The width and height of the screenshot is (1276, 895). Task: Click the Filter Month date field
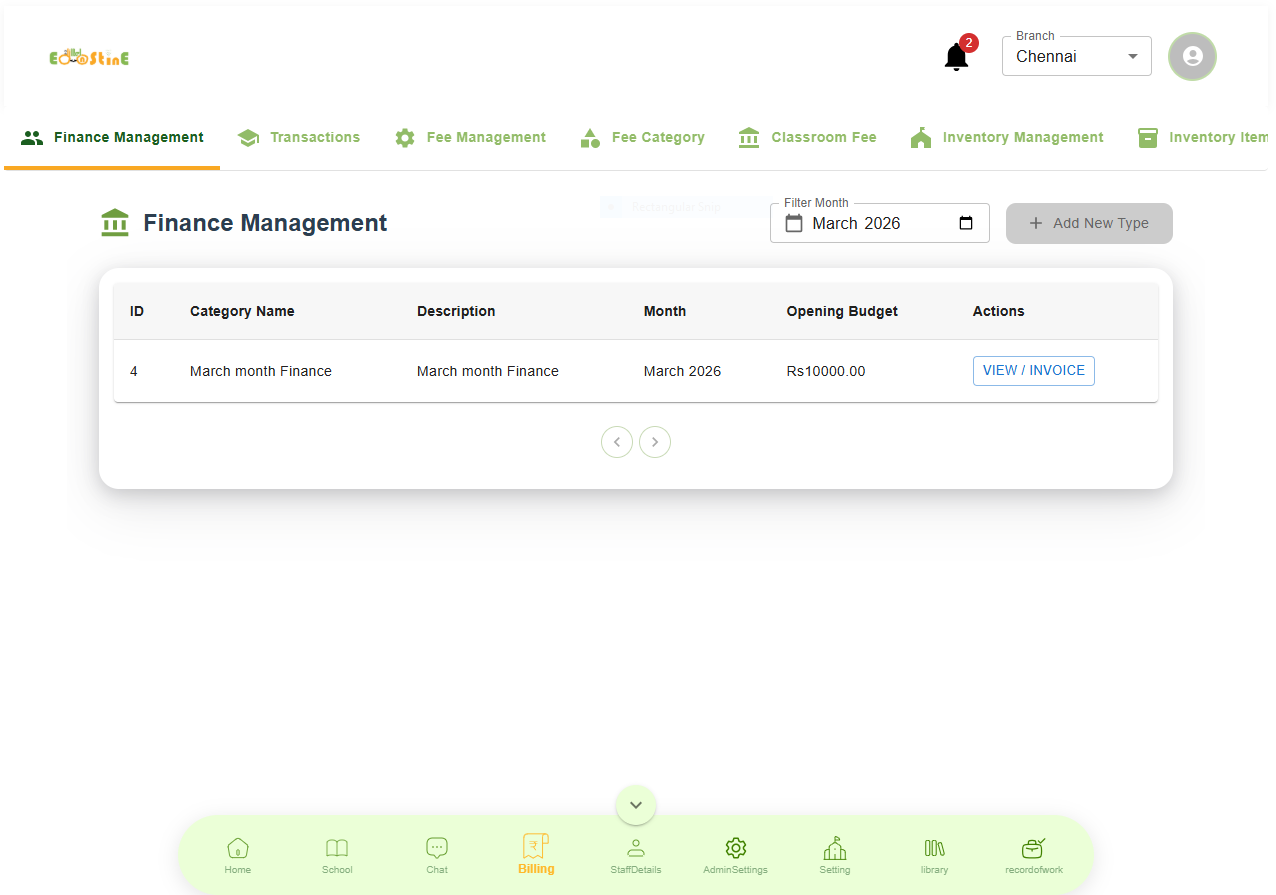click(x=870, y=223)
